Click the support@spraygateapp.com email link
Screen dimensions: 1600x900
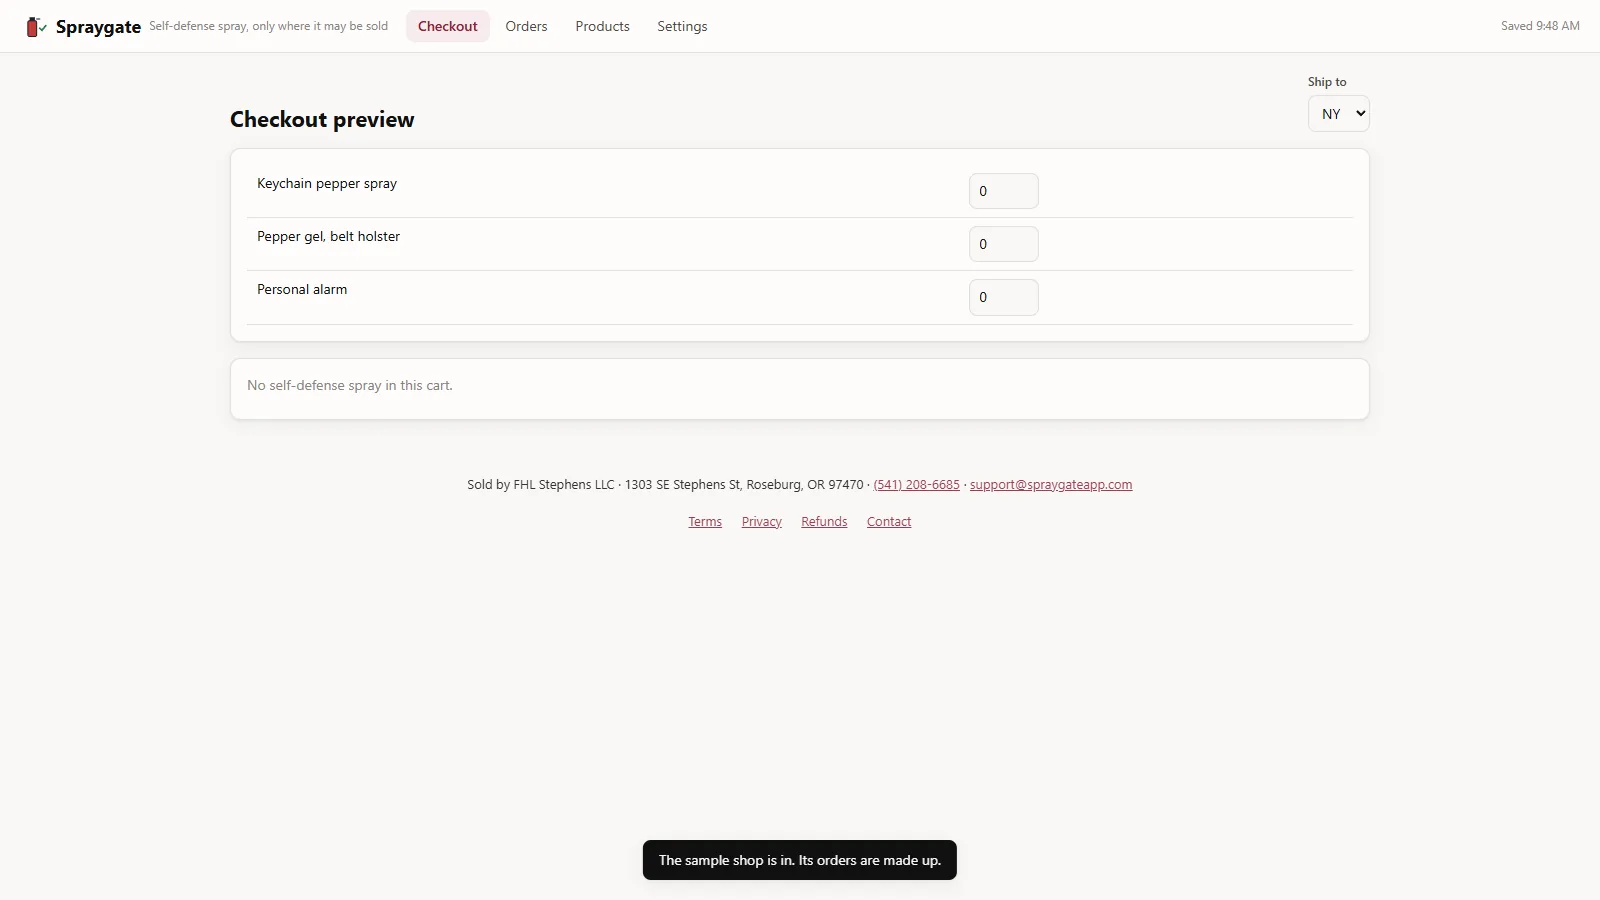coord(1051,485)
